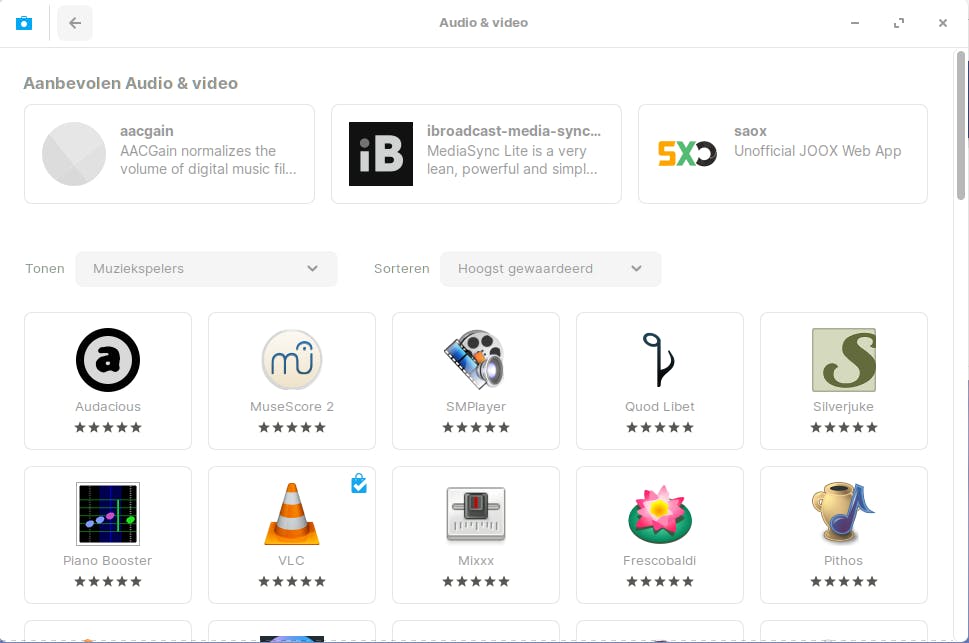Open the Sorteren Hoogst gewaardeerd dropdown
This screenshot has width=969, height=643.
[x=551, y=269]
